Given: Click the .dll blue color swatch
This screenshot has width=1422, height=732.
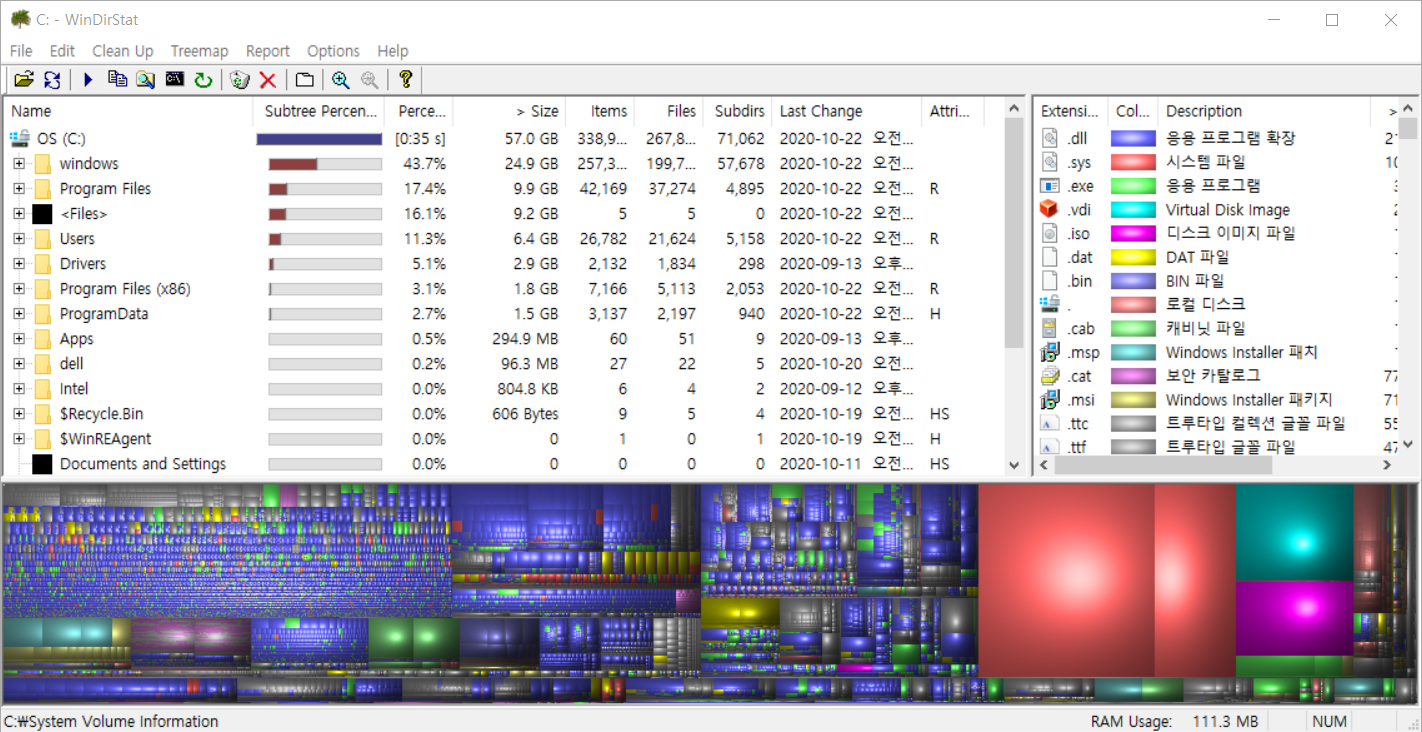Looking at the screenshot, I should [x=1133, y=138].
